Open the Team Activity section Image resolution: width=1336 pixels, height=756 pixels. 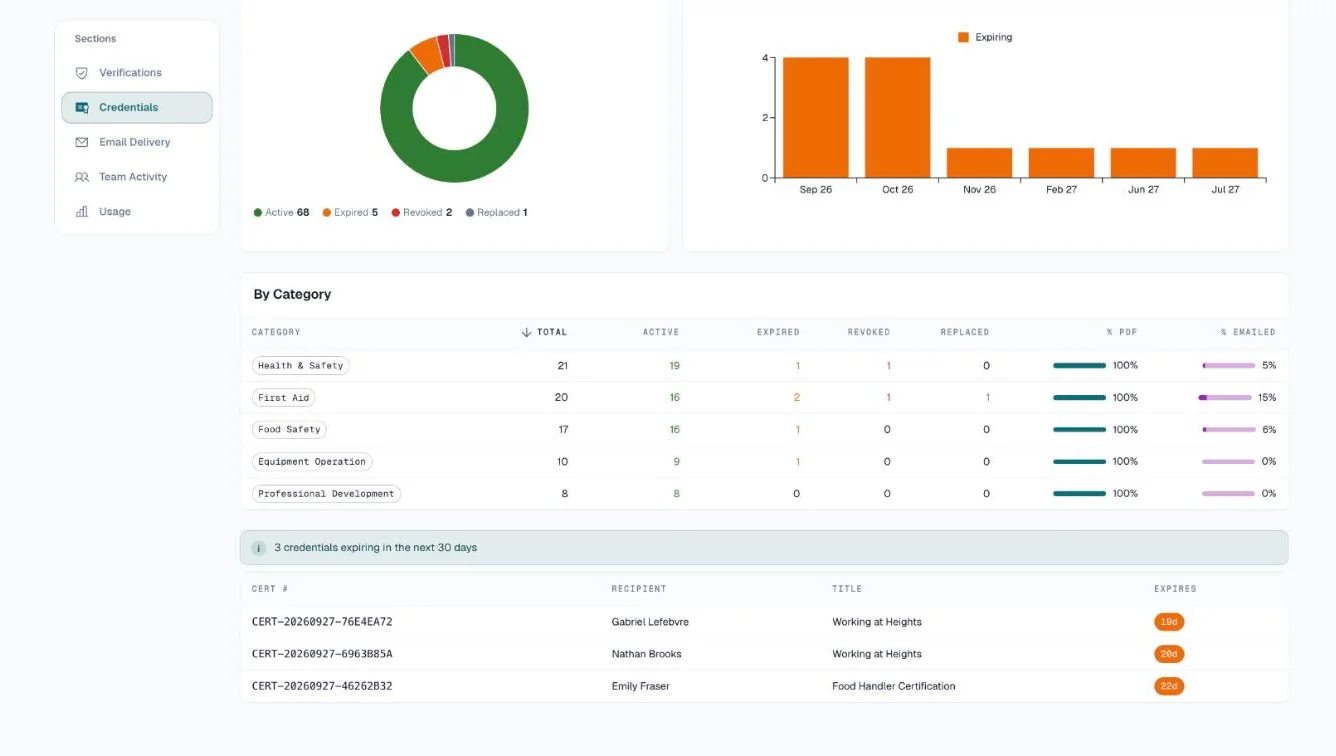pos(137,177)
